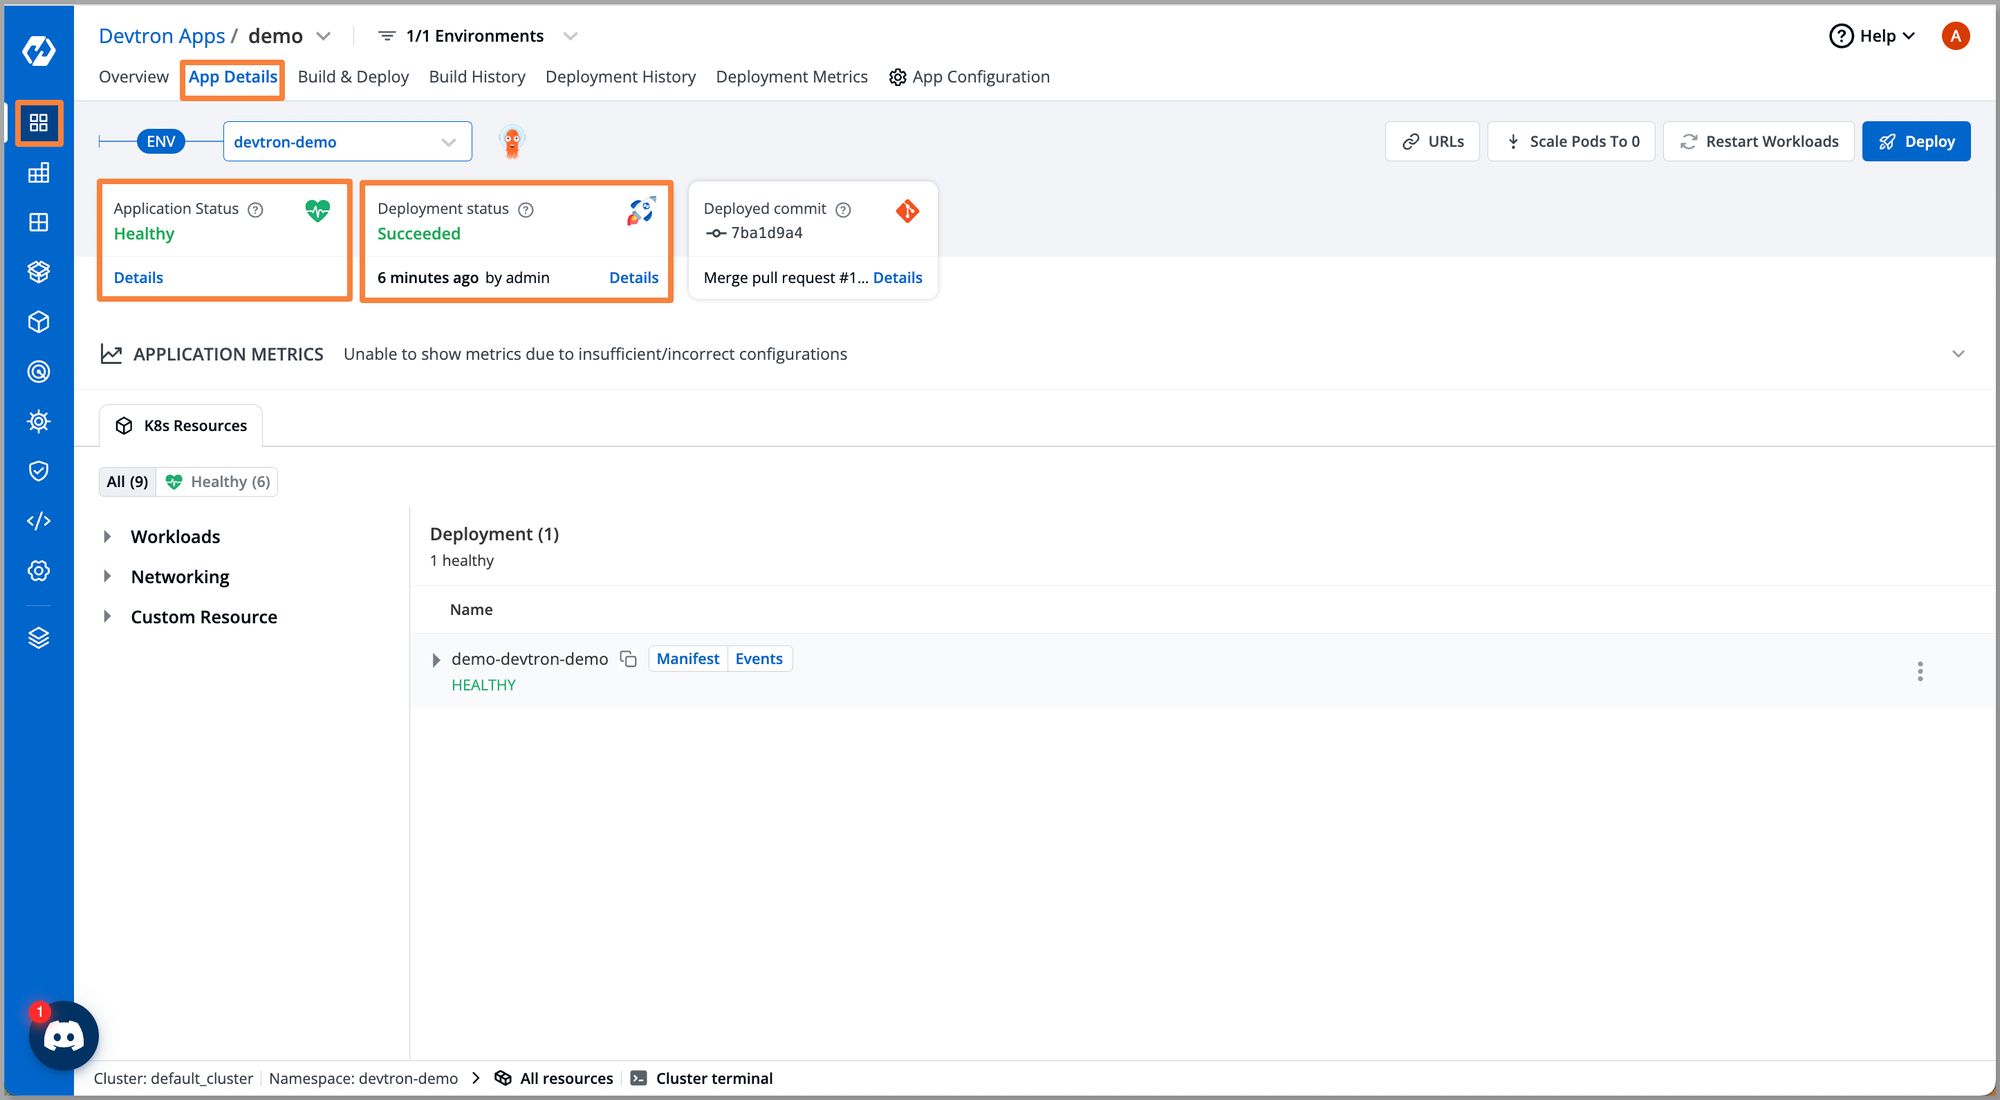Expand the demo-devtron-demo deployment row

pyautogui.click(x=436, y=660)
